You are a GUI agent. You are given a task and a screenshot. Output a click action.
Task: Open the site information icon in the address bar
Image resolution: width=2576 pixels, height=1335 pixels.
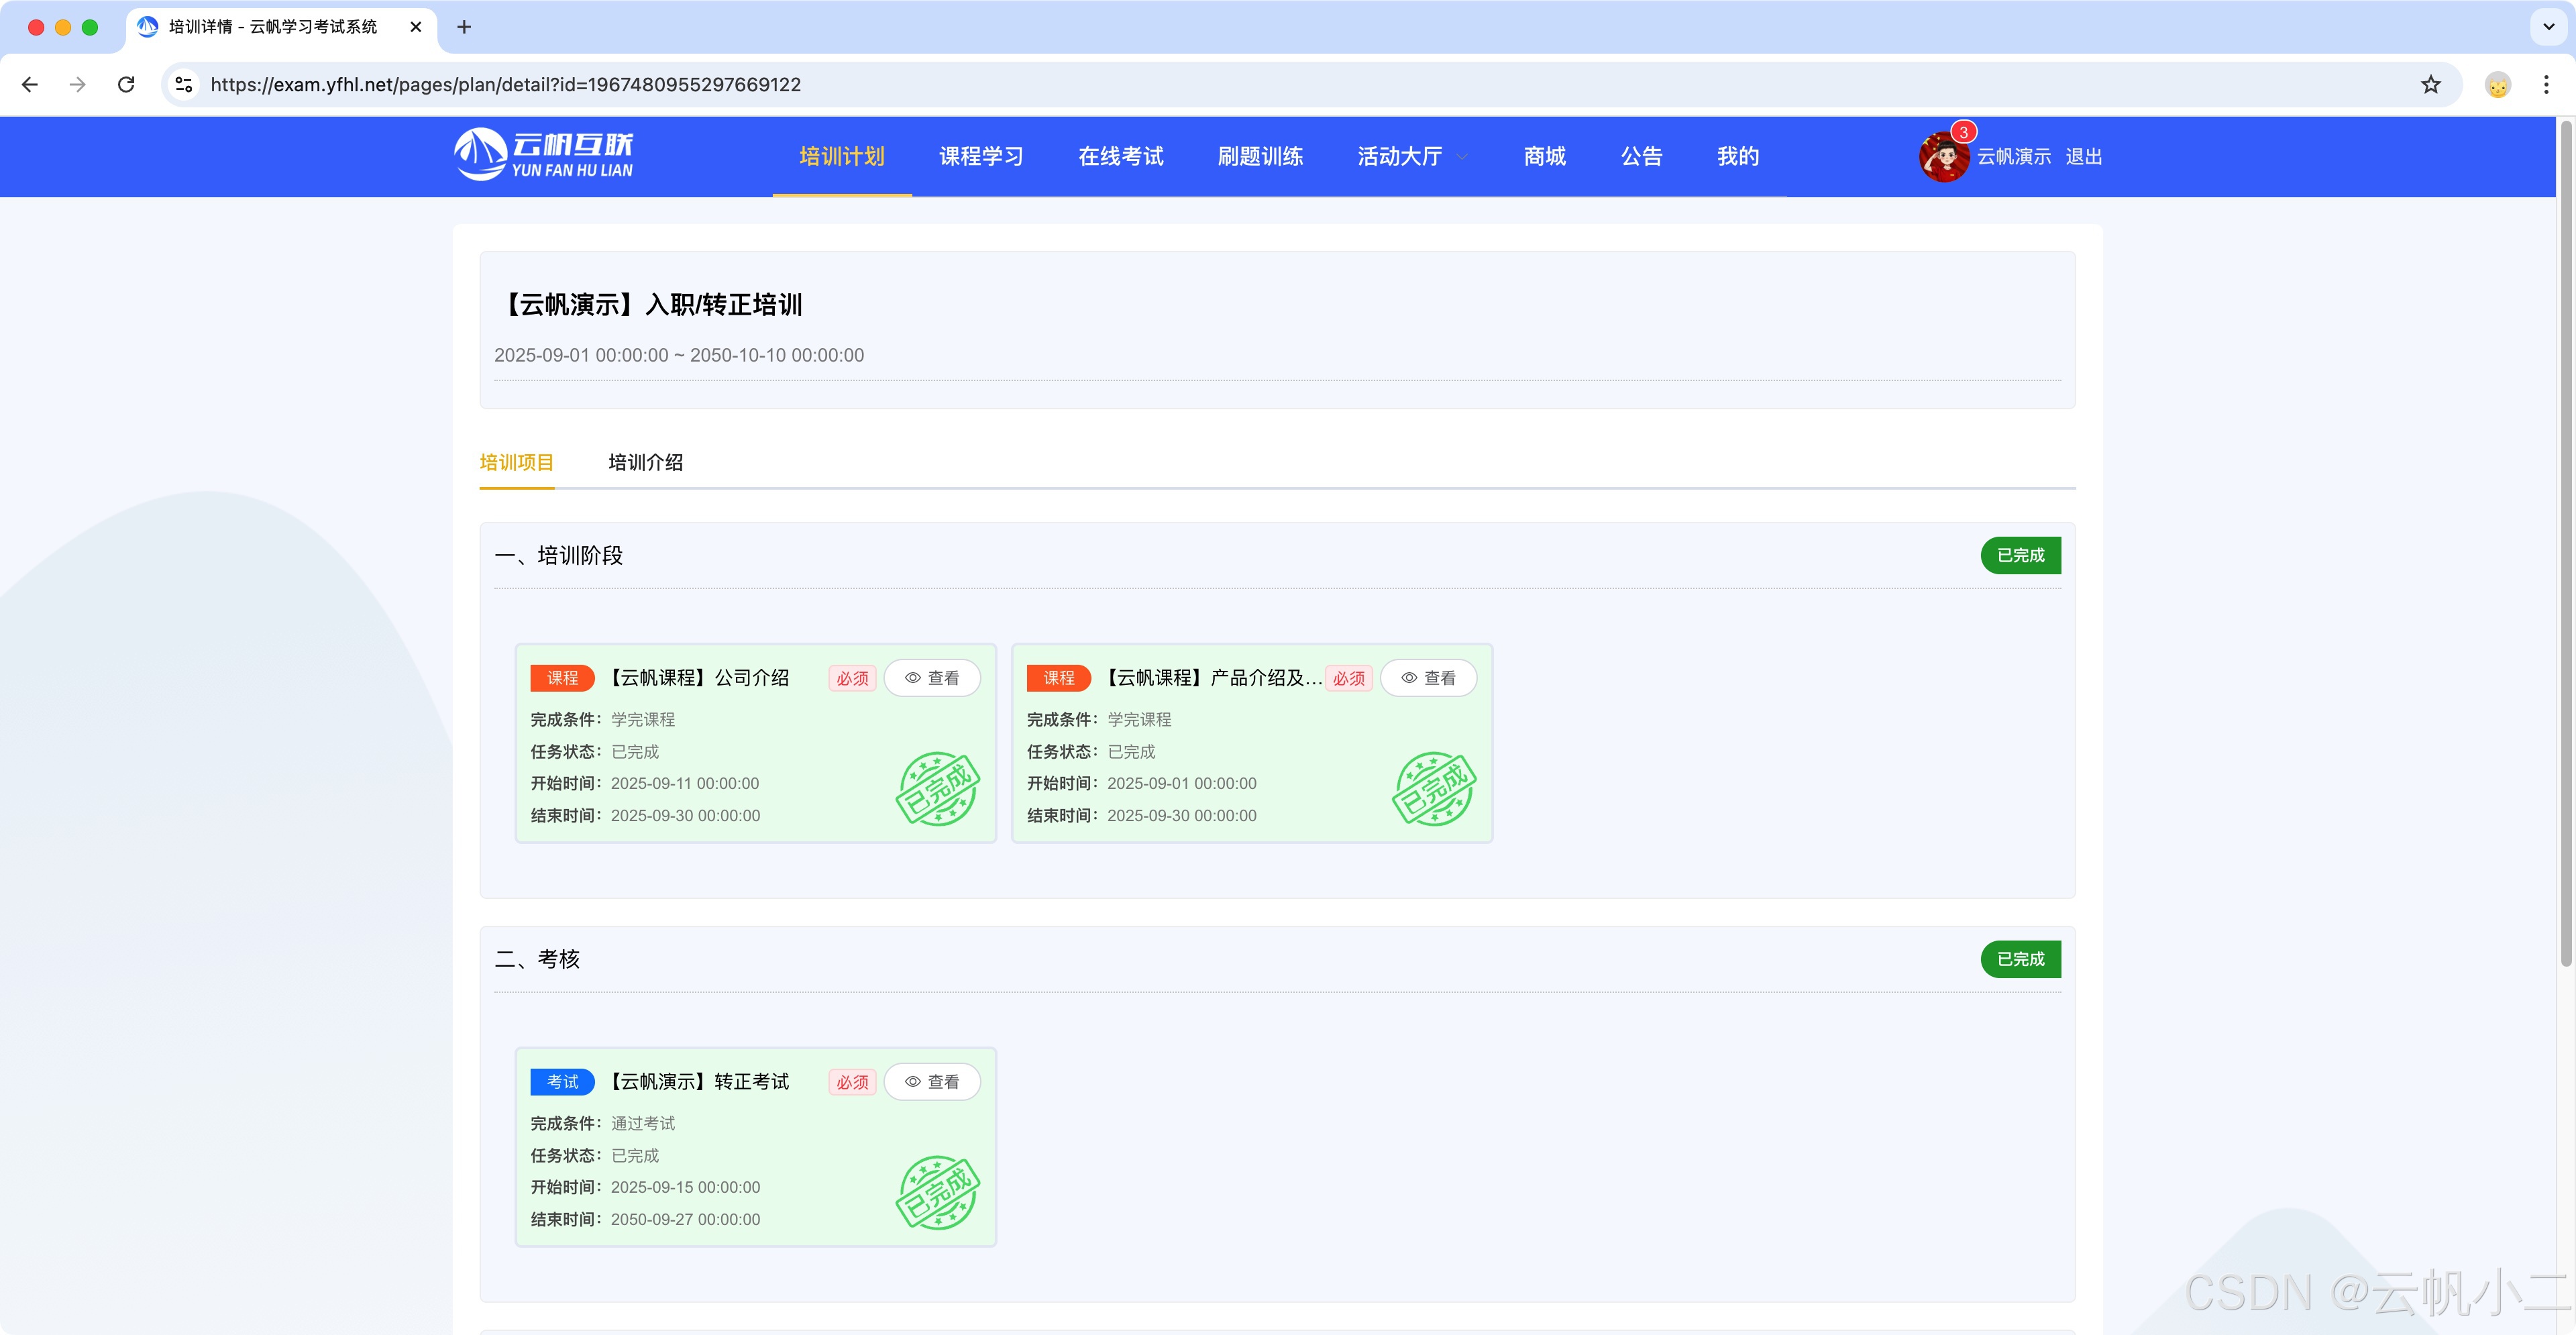coord(184,85)
